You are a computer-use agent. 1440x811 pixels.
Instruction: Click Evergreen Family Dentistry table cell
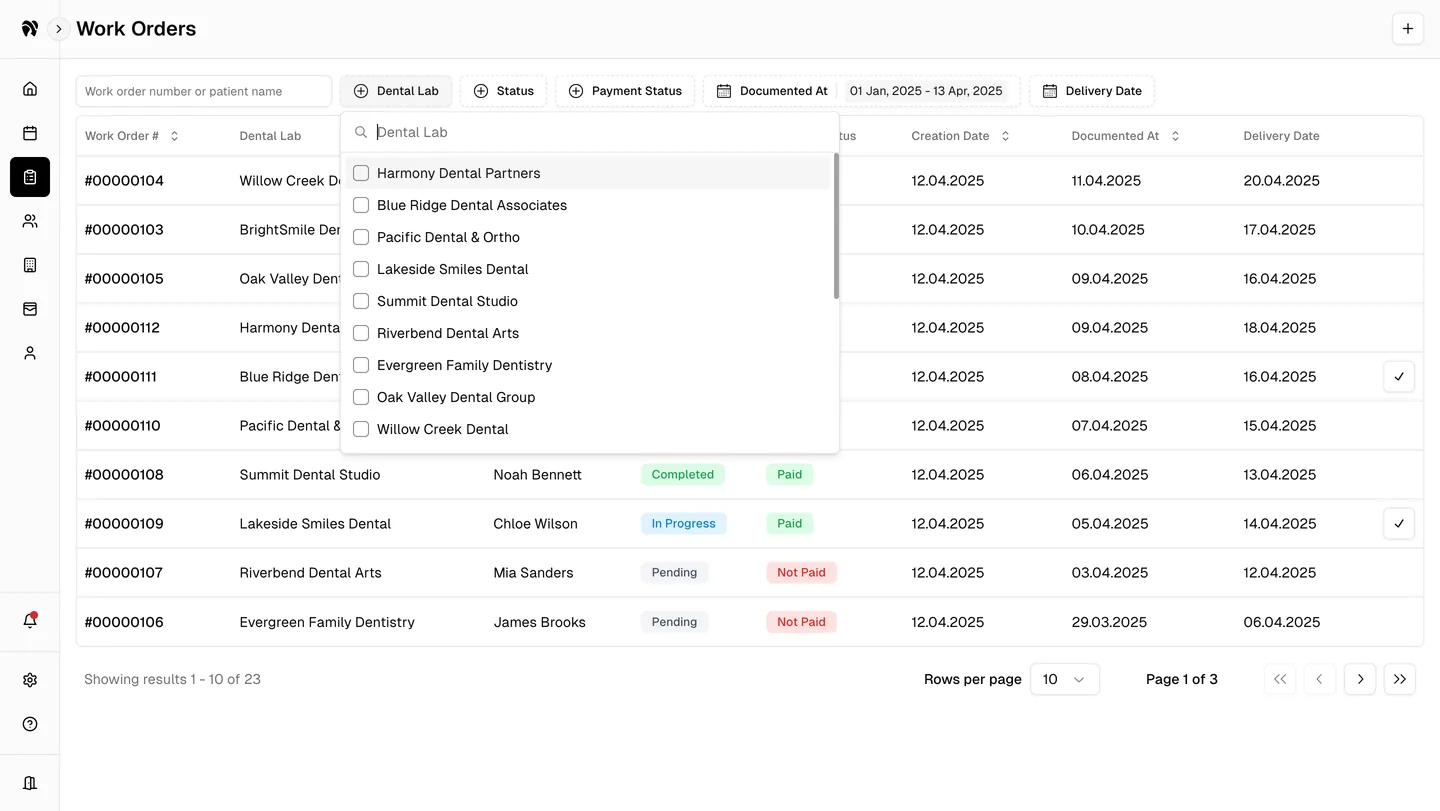click(327, 622)
